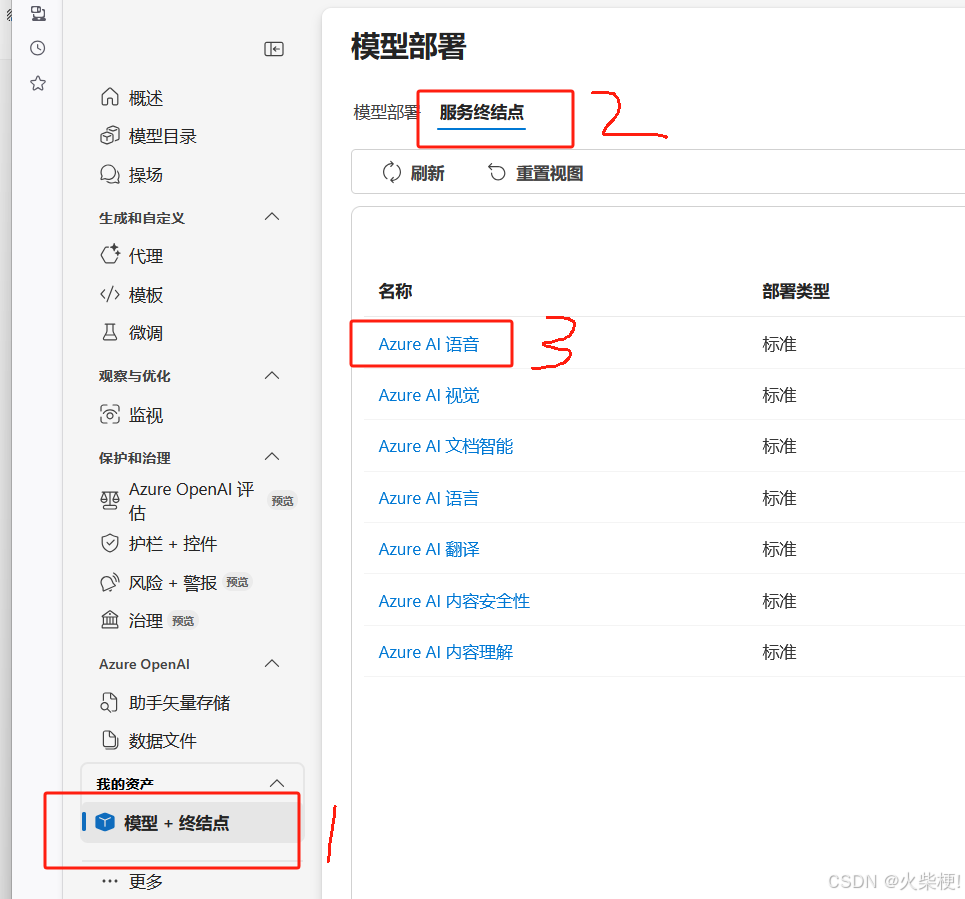Click the file icon for 数据文件
965x899 pixels.
tap(110, 740)
